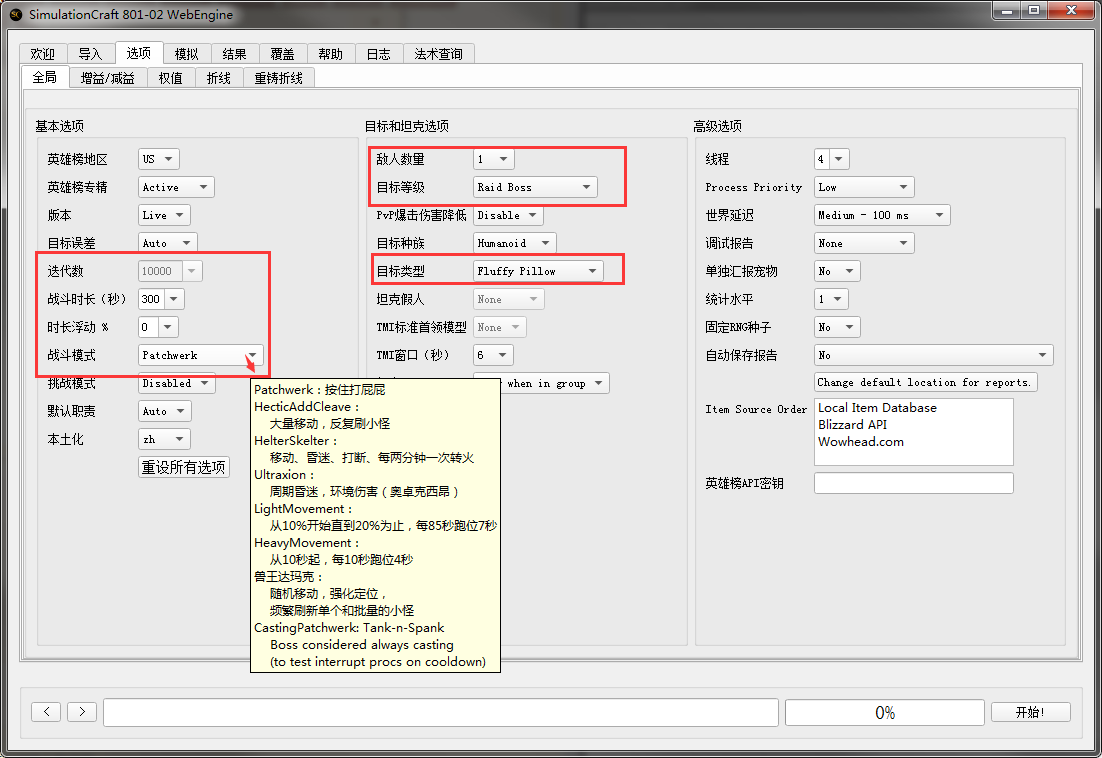Open the 线程 4 dropdown
The image size is (1102, 758).
tap(831, 159)
